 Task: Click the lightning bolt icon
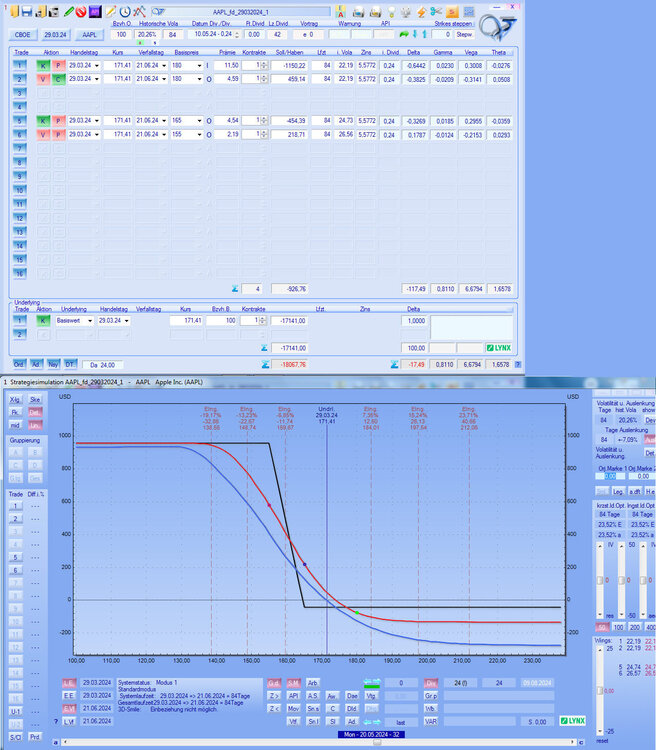(x=422, y=12)
